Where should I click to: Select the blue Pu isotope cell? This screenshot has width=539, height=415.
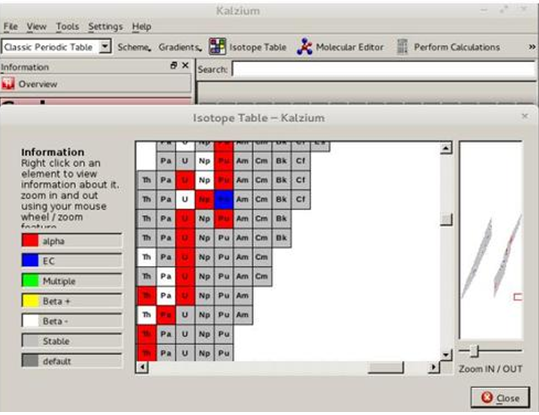pyautogui.click(x=224, y=199)
